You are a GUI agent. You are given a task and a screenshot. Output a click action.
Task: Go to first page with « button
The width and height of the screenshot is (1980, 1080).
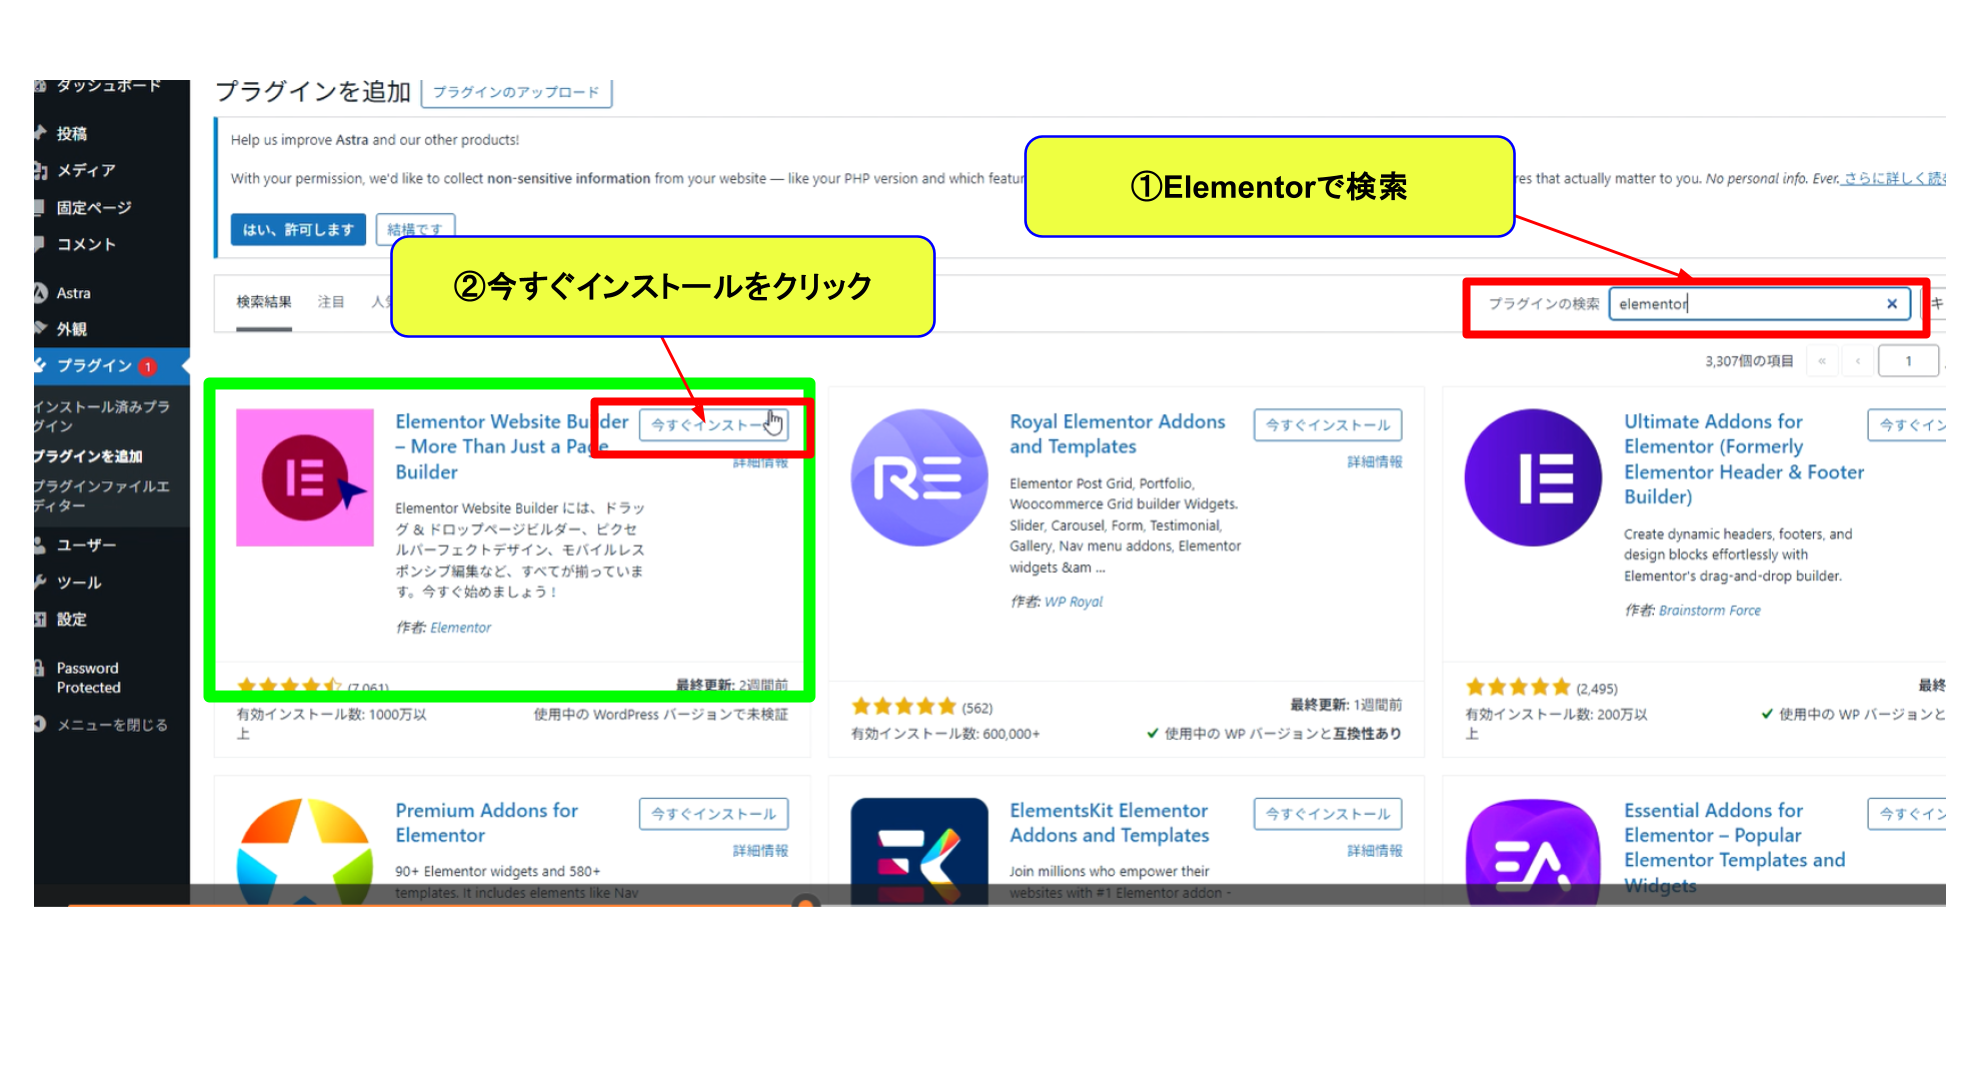click(x=1822, y=361)
